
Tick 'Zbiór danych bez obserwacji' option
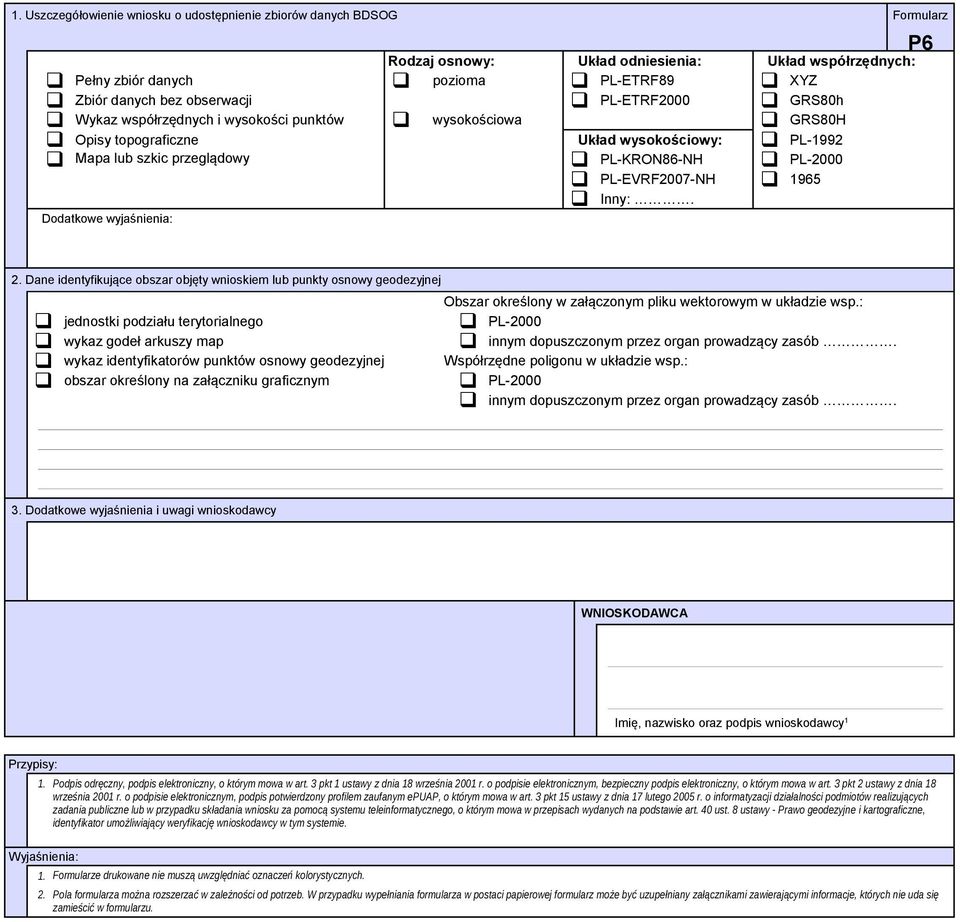(x=55, y=99)
